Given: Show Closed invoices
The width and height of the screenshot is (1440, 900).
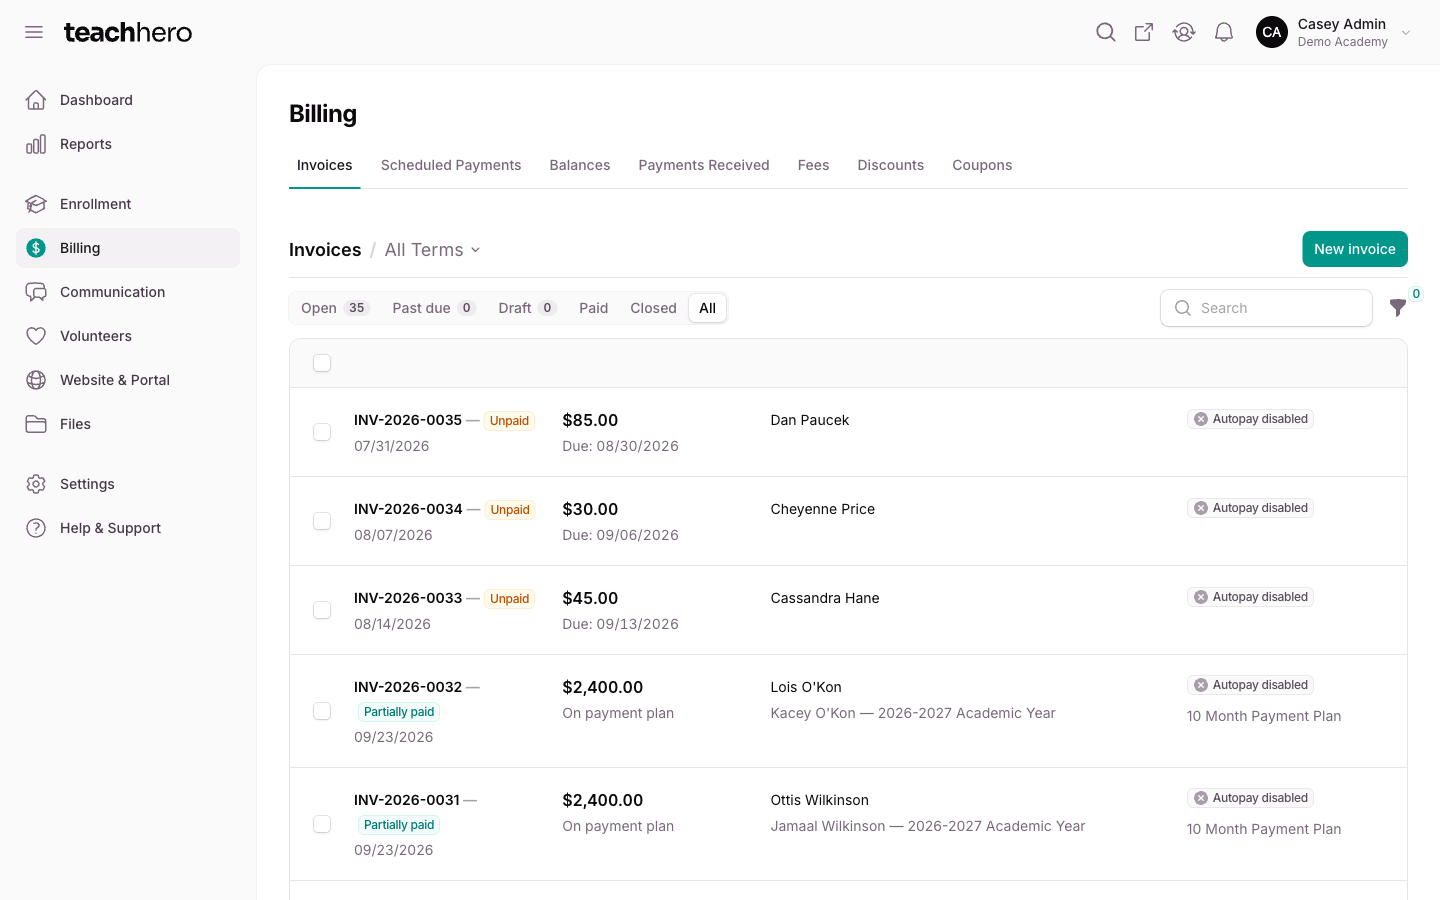Looking at the screenshot, I should tap(654, 308).
